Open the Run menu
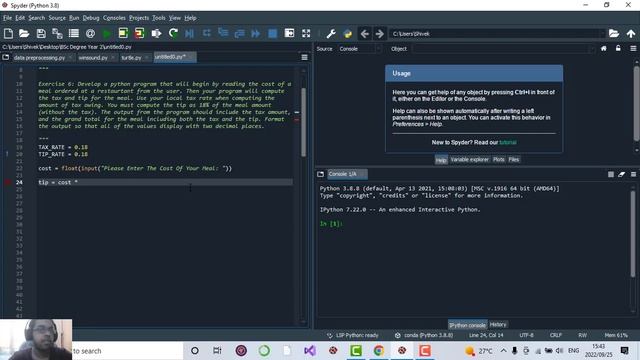The height and width of the screenshot is (360, 640). click(x=74, y=18)
